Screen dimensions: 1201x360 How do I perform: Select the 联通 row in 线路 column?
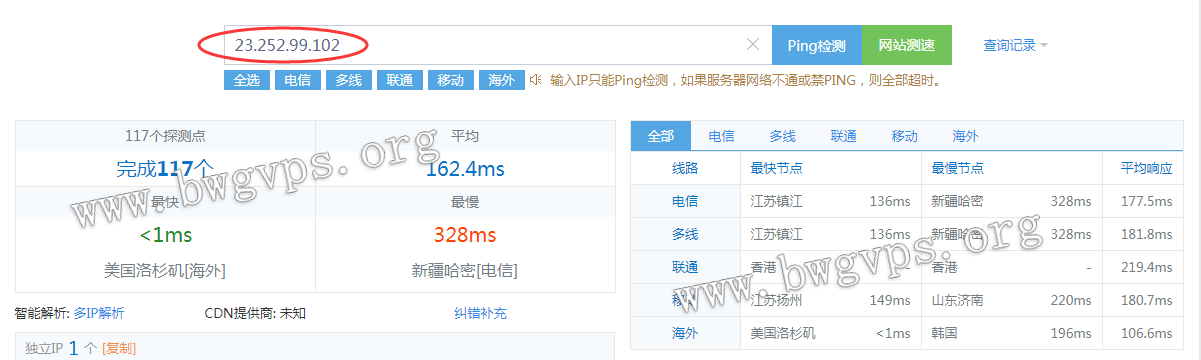(x=685, y=267)
